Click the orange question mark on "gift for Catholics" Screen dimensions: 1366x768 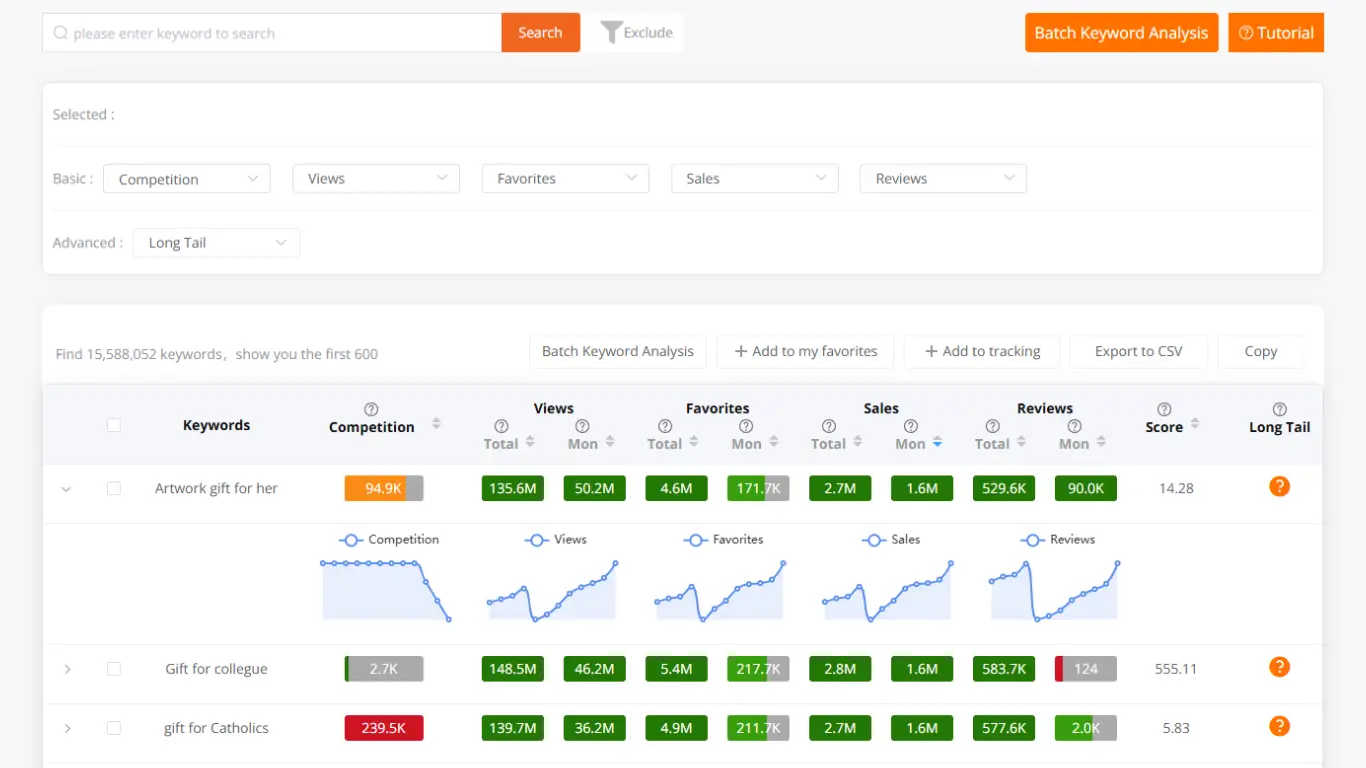tap(1279, 727)
